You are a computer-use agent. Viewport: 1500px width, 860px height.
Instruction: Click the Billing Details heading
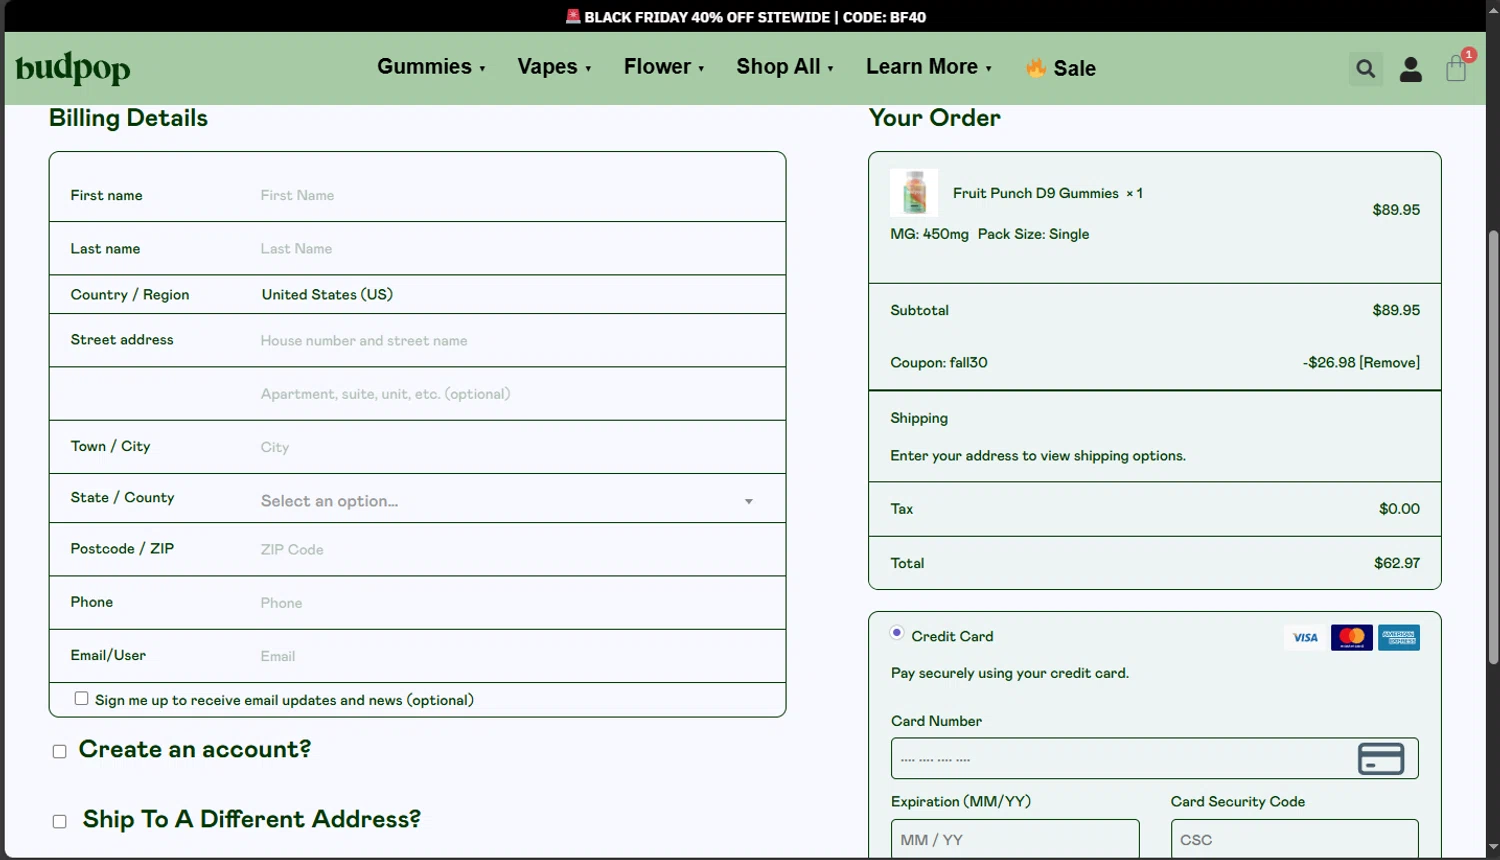coord(128,118)
